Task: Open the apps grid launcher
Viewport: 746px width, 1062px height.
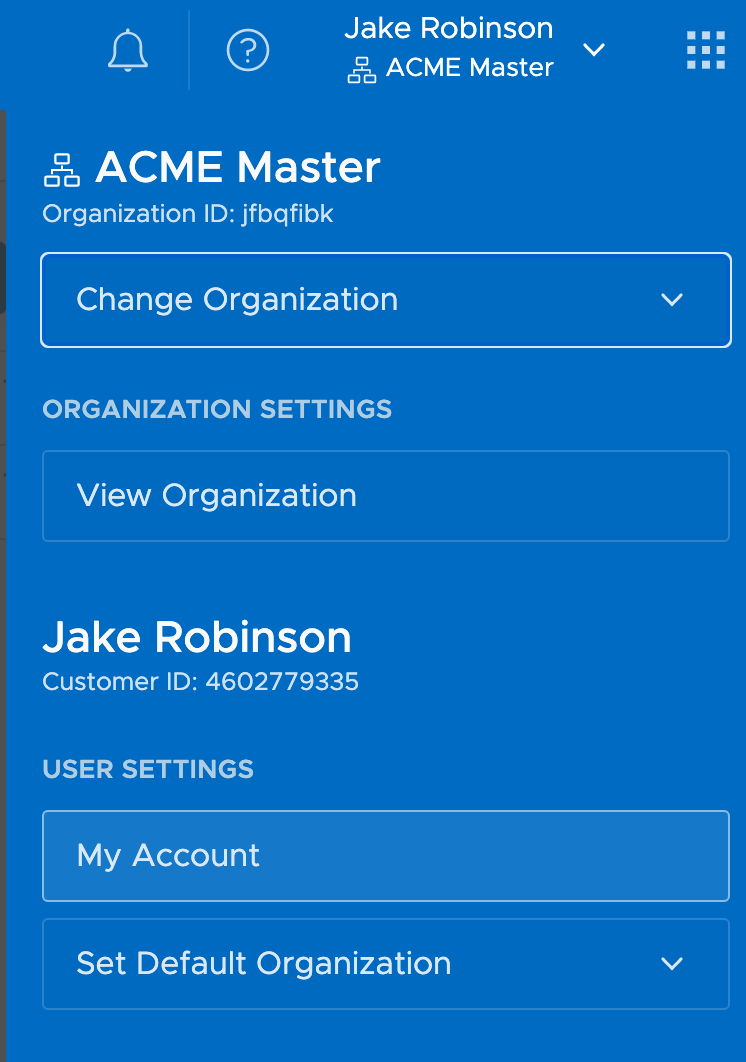Action: (705, 50)
